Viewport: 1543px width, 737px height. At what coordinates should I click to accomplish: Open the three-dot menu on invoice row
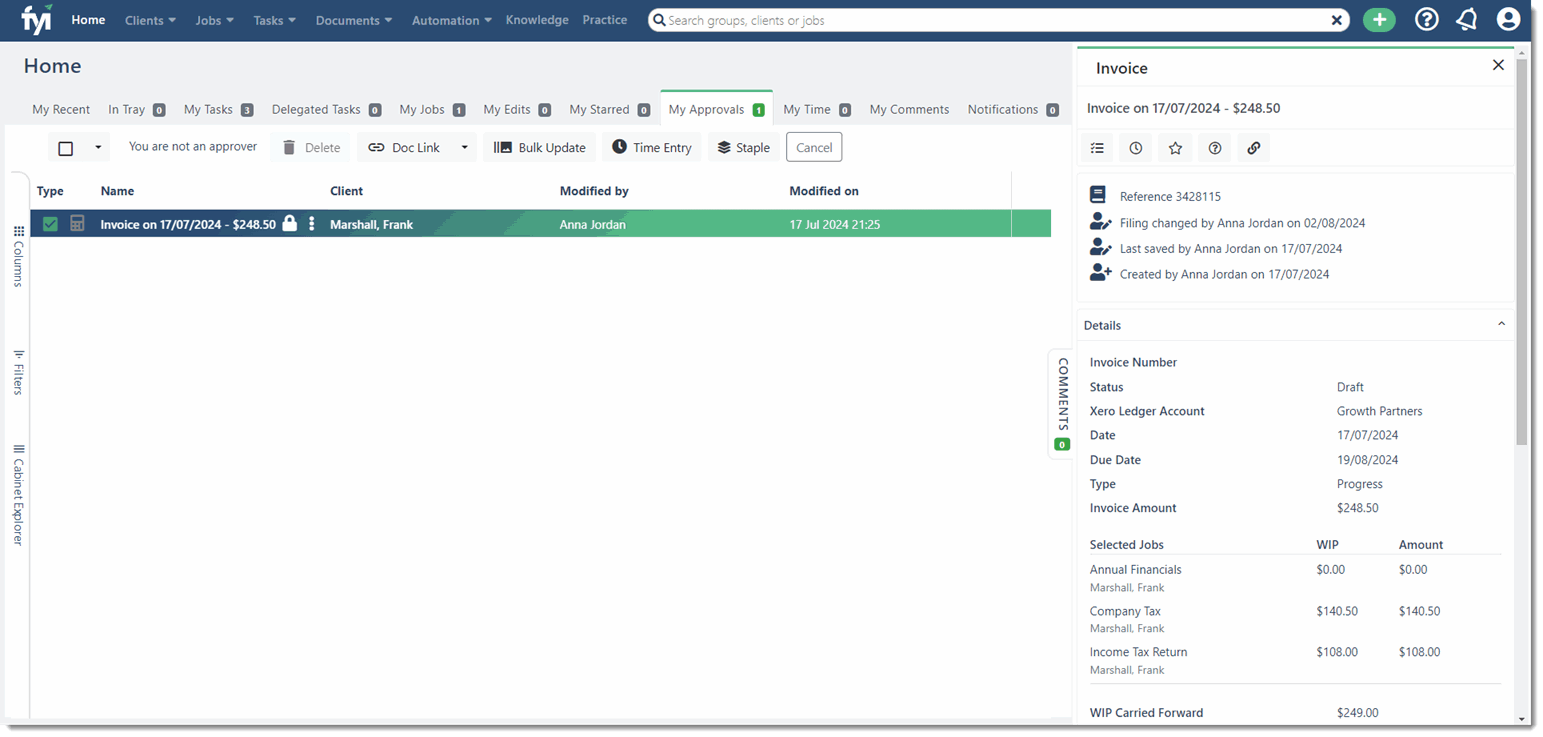pyautogui.click(x=312, y=224)
